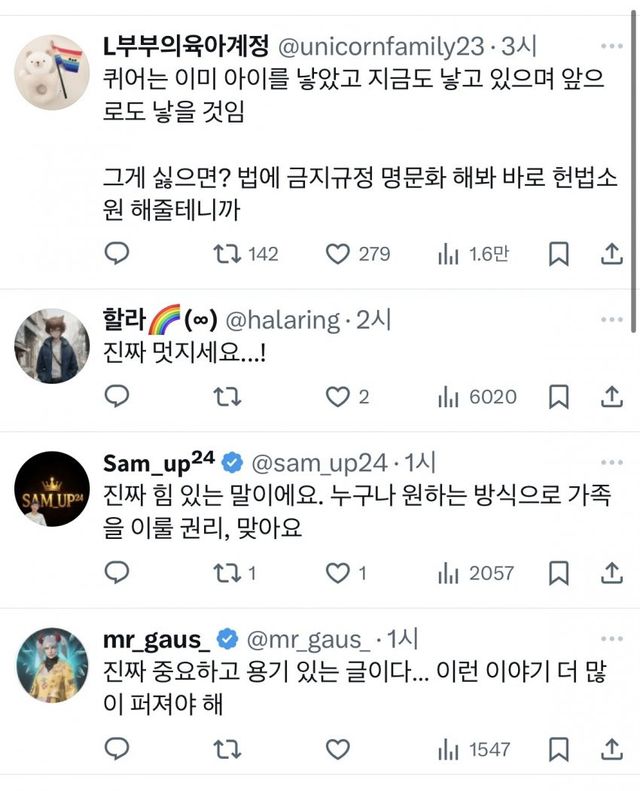This screenshot has height=791, width=640.
Task: Reply to the unicornfamily23 post
Action: [118, 254]
